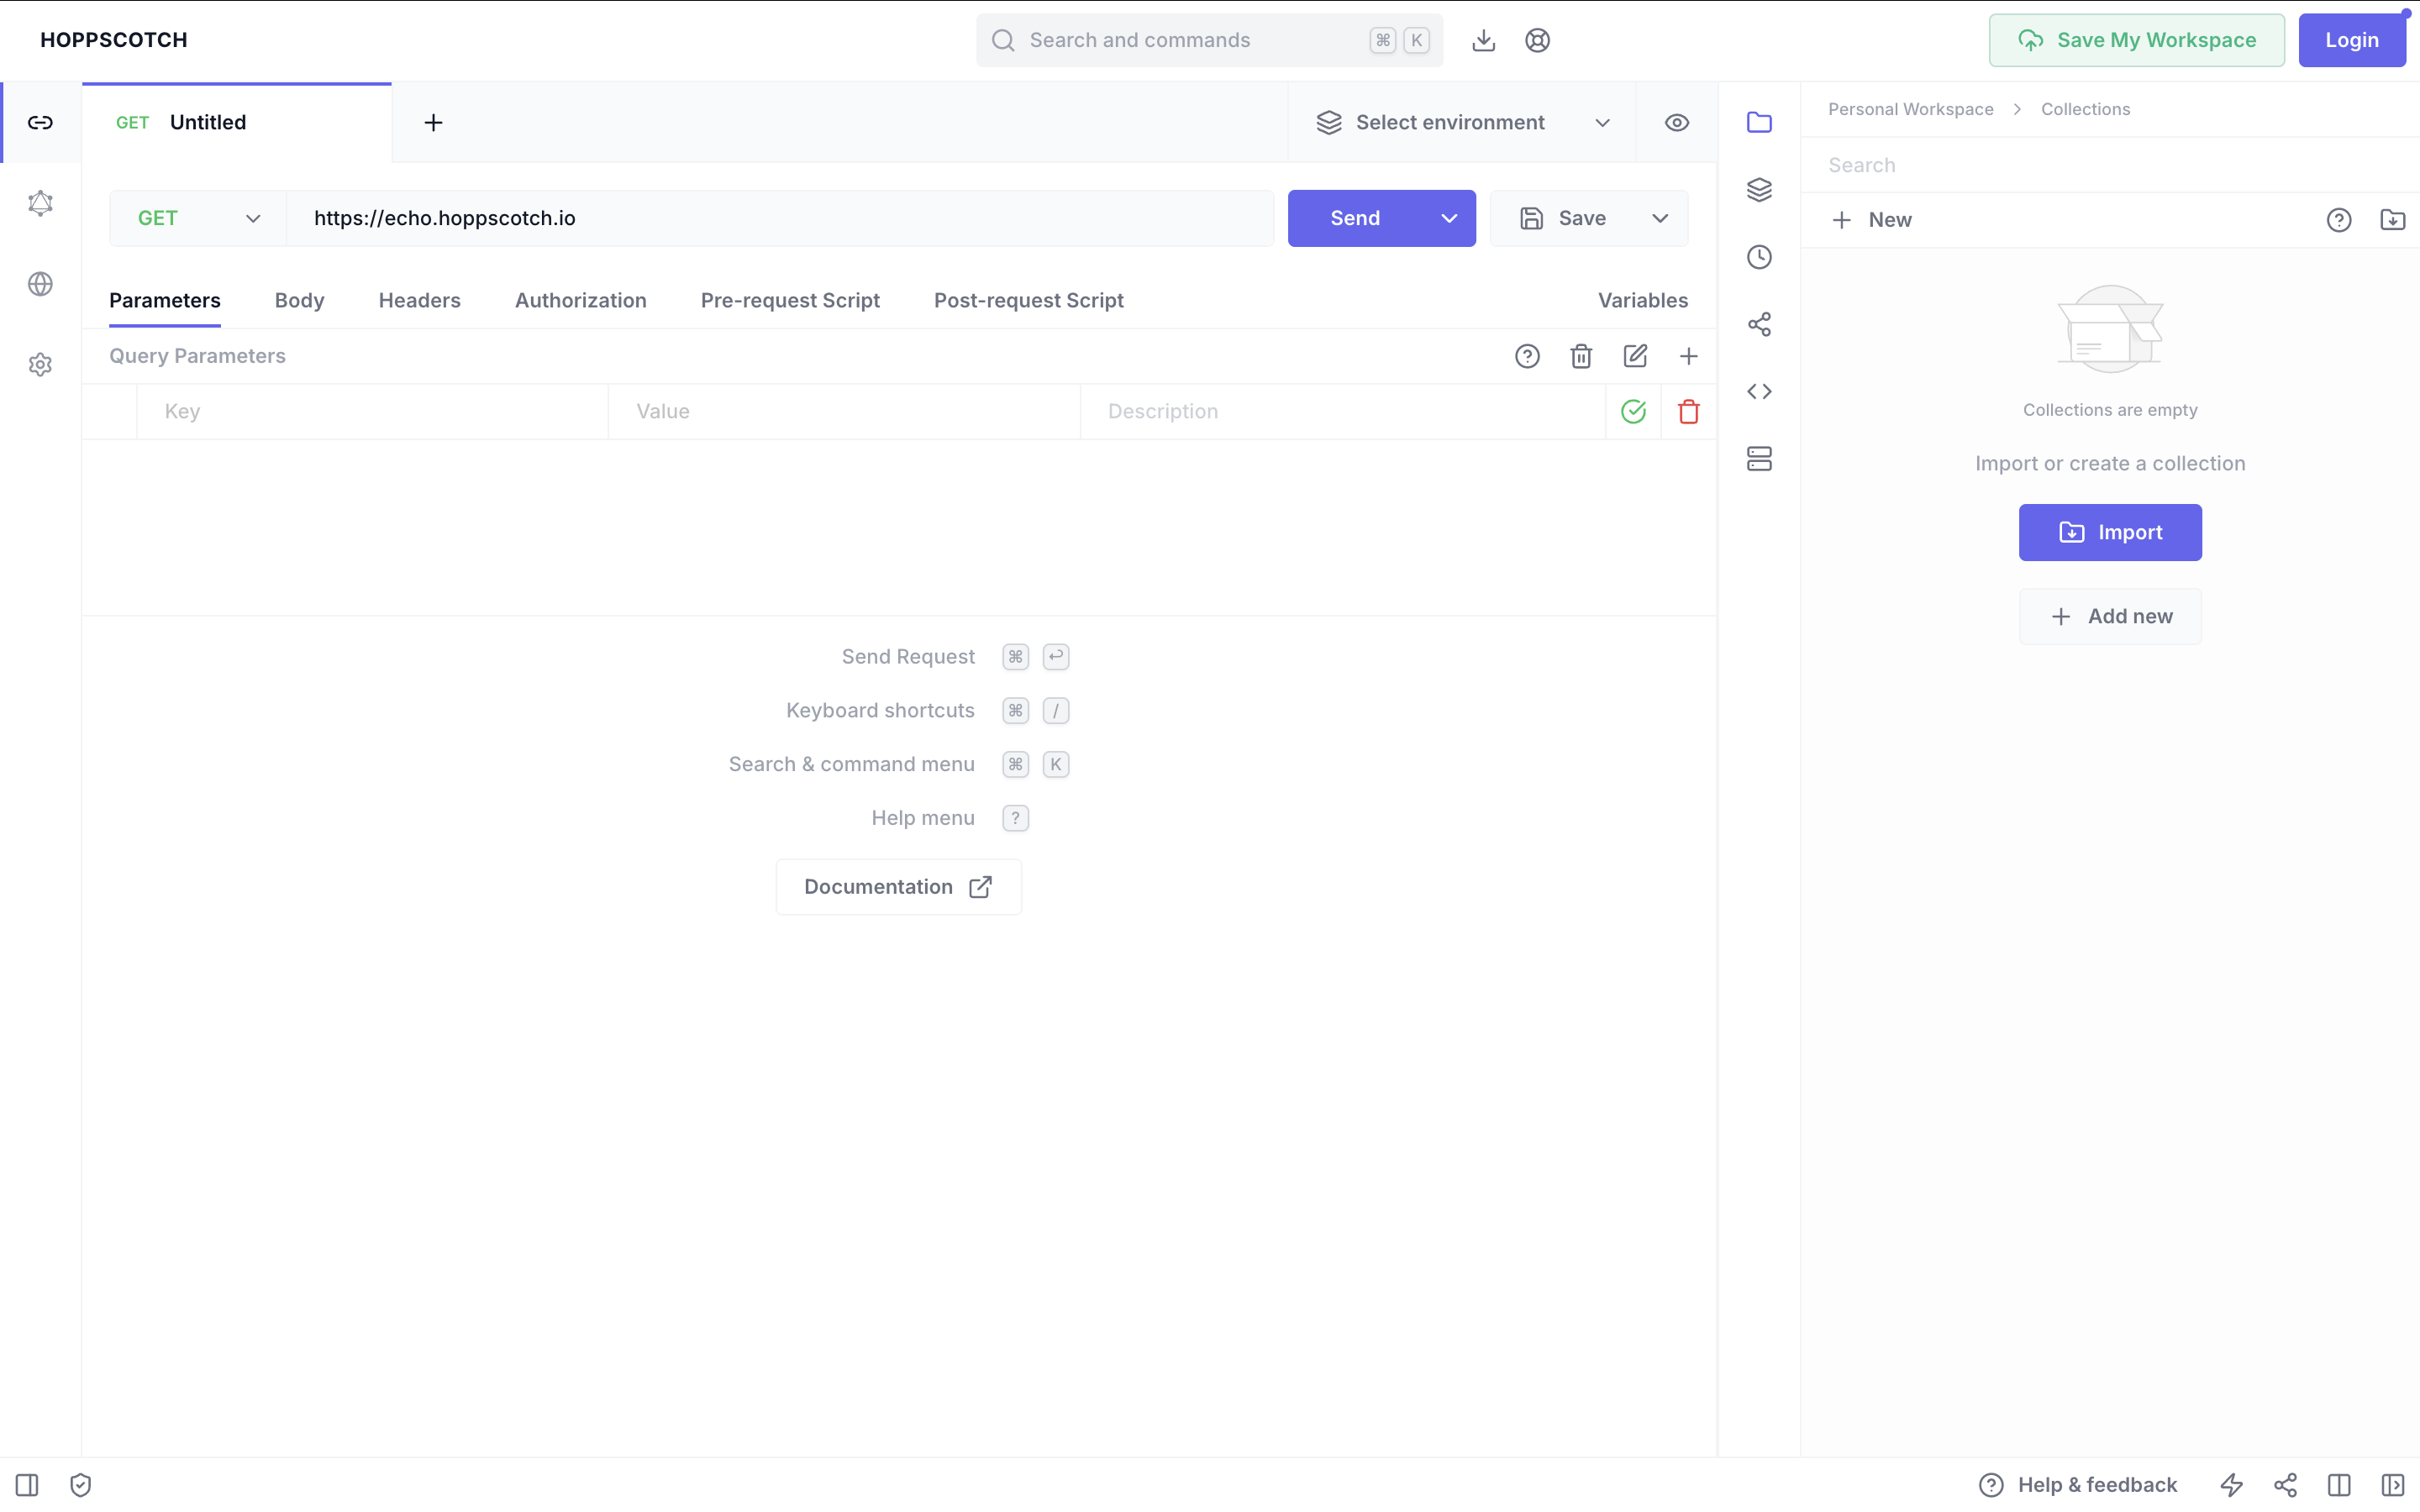Expand the Send button dropdown arrow

coord(1449,218)
